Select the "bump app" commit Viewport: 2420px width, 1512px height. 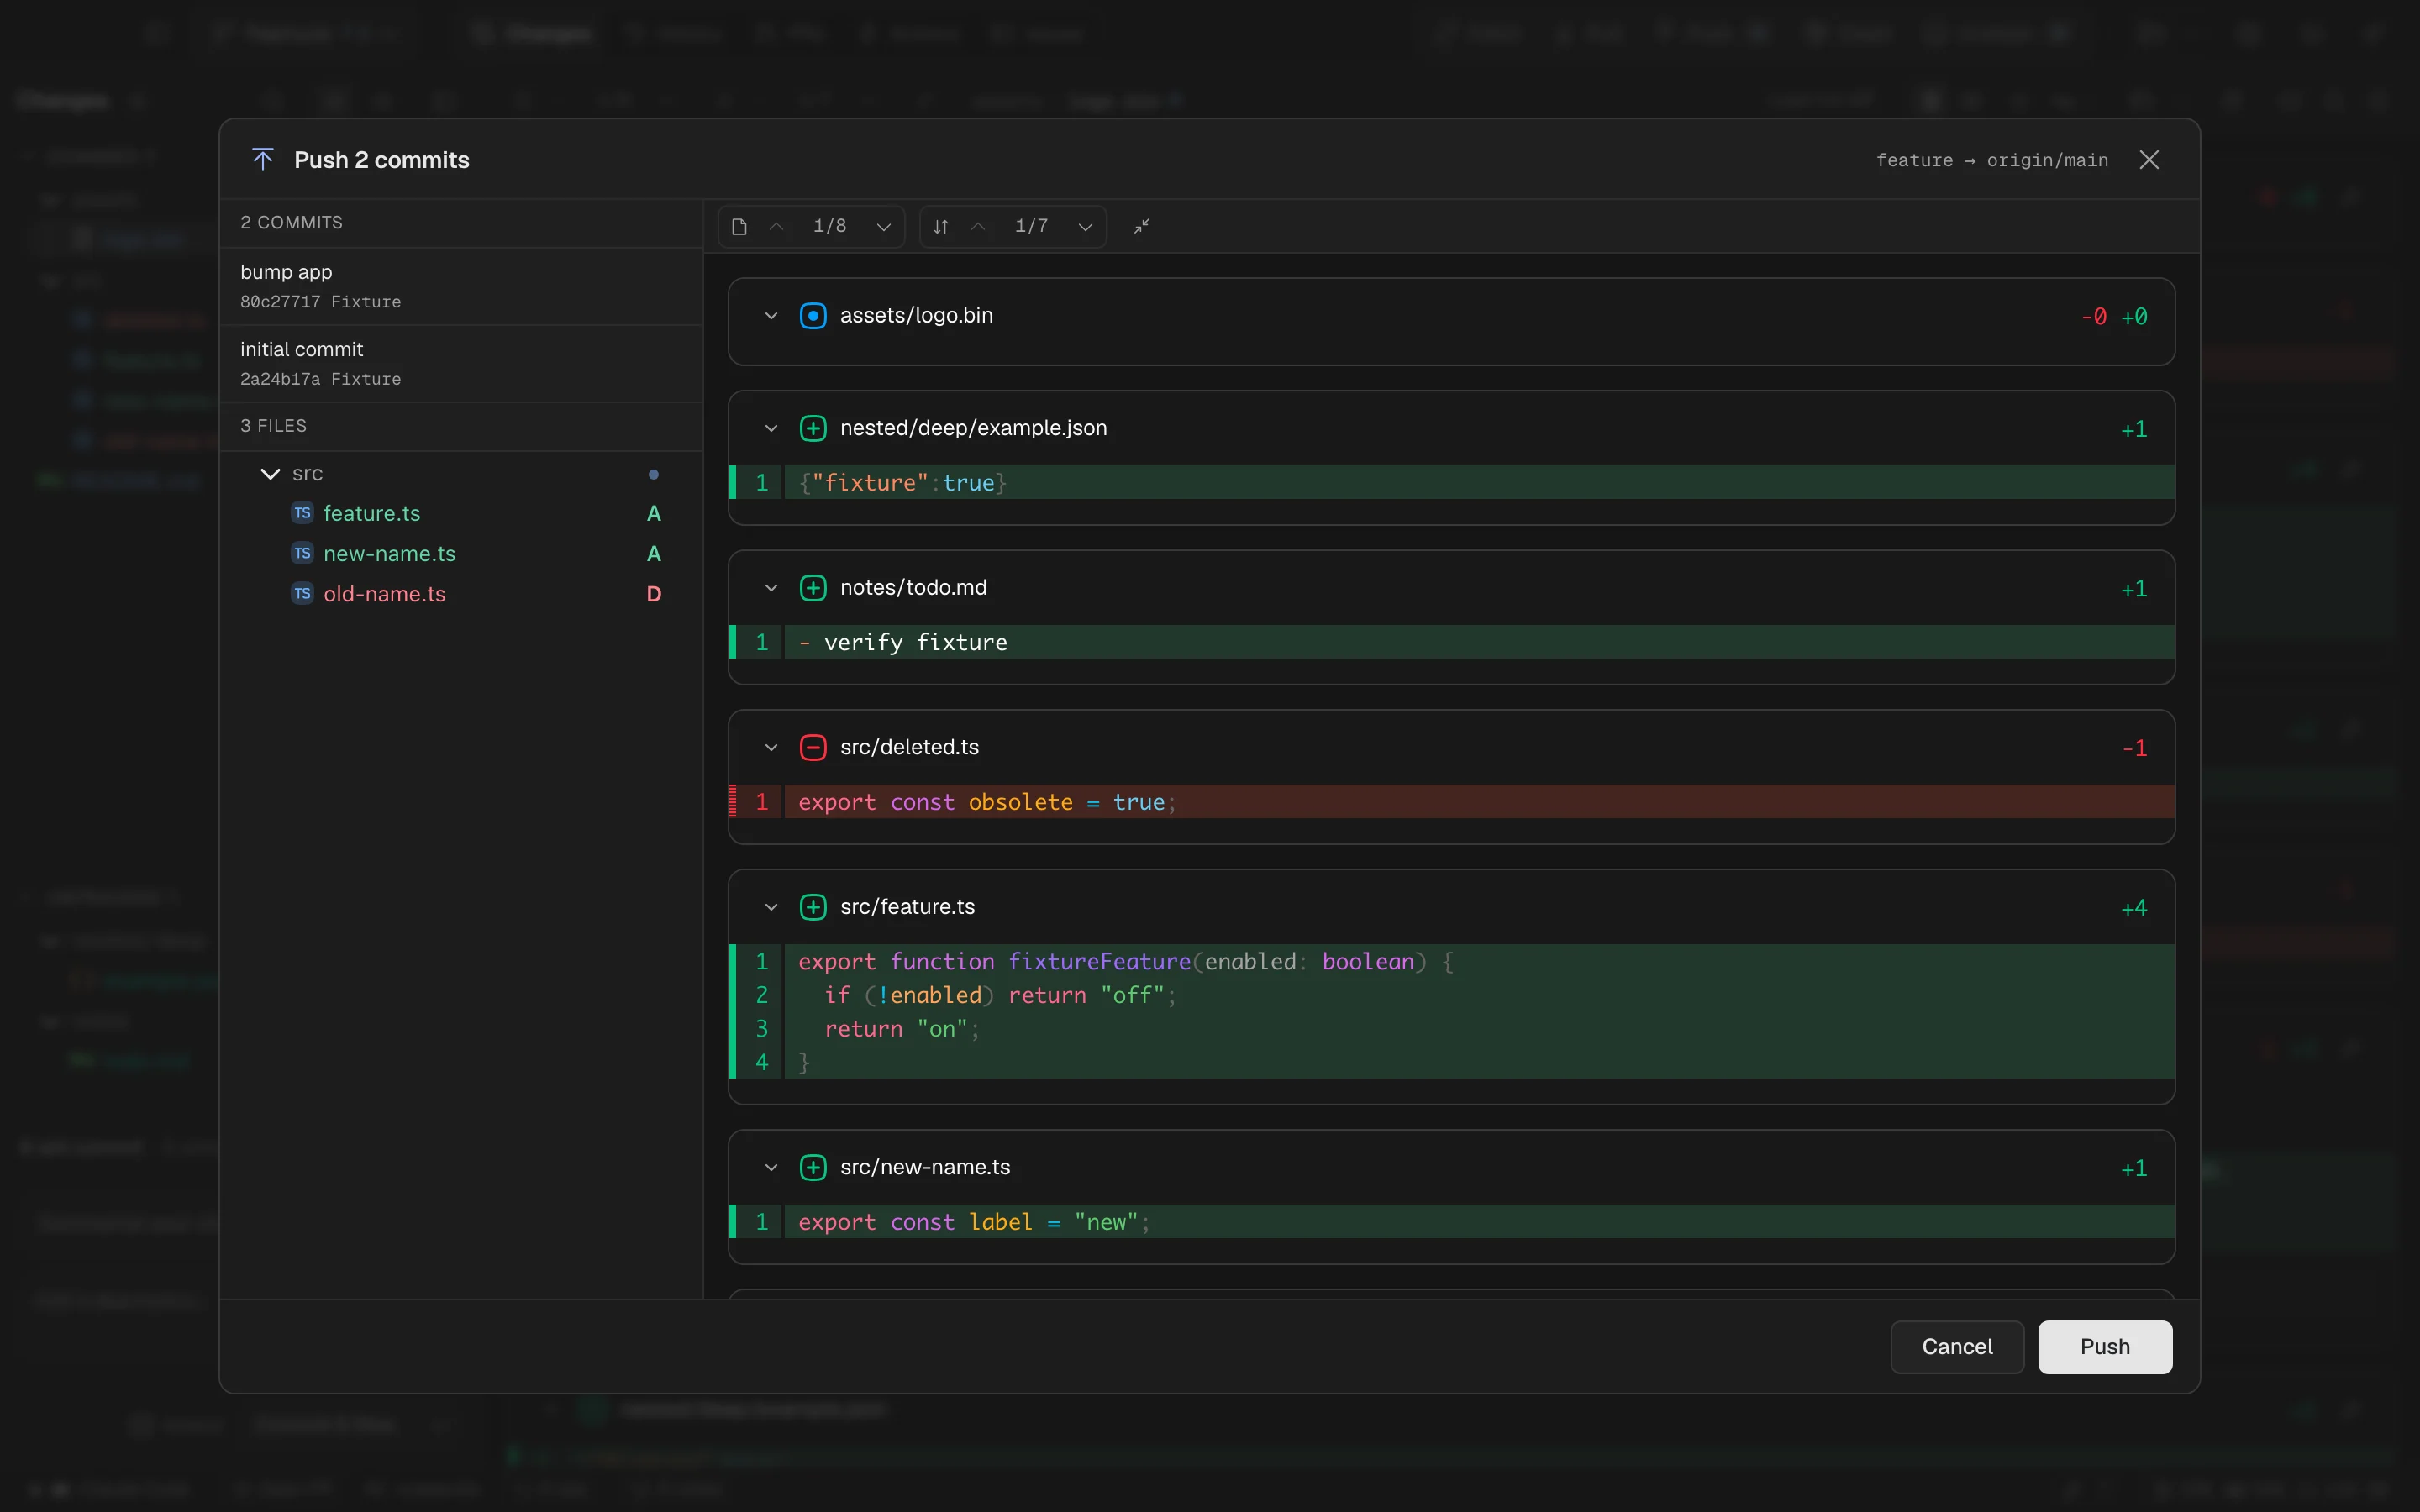[x=461, y=286]
